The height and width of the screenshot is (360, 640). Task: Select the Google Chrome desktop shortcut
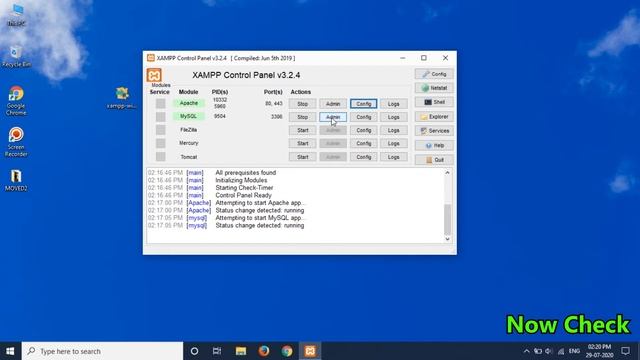(16, 101)
